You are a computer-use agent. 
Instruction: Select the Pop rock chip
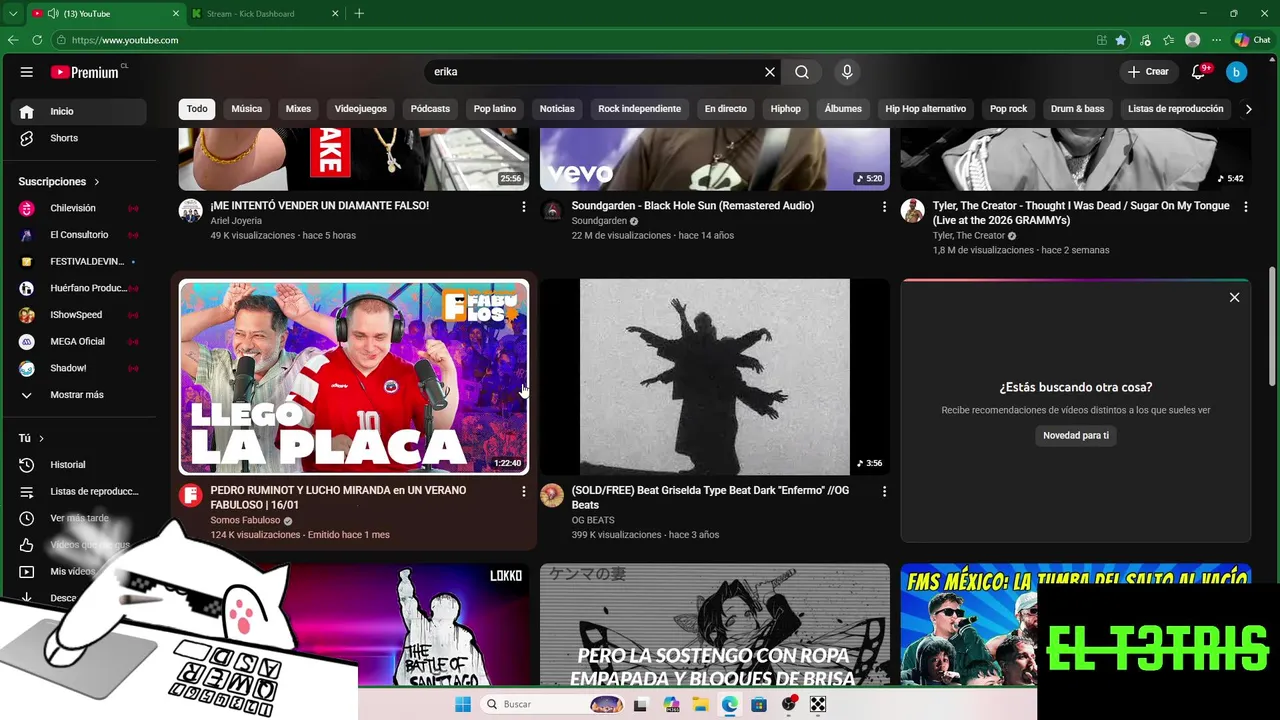[1008, 109]
